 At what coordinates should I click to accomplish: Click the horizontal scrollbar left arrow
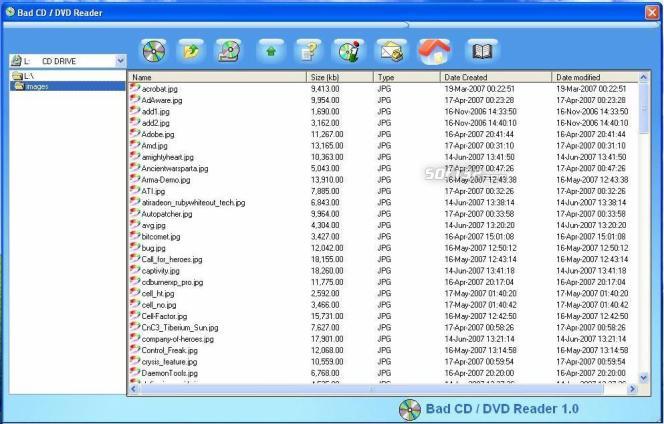point(134,389)
